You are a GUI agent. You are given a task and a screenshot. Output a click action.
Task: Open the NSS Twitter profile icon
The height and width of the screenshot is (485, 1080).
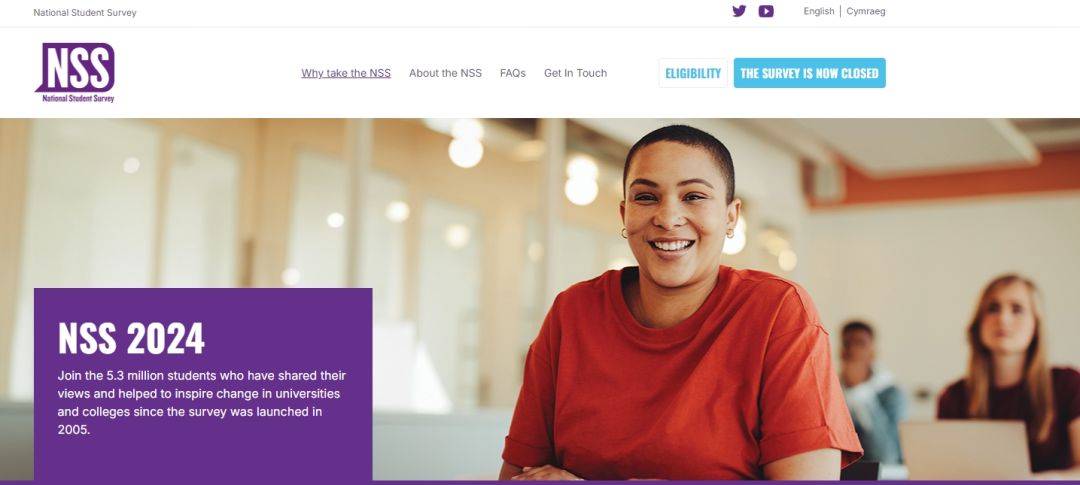tap(739, 11)
